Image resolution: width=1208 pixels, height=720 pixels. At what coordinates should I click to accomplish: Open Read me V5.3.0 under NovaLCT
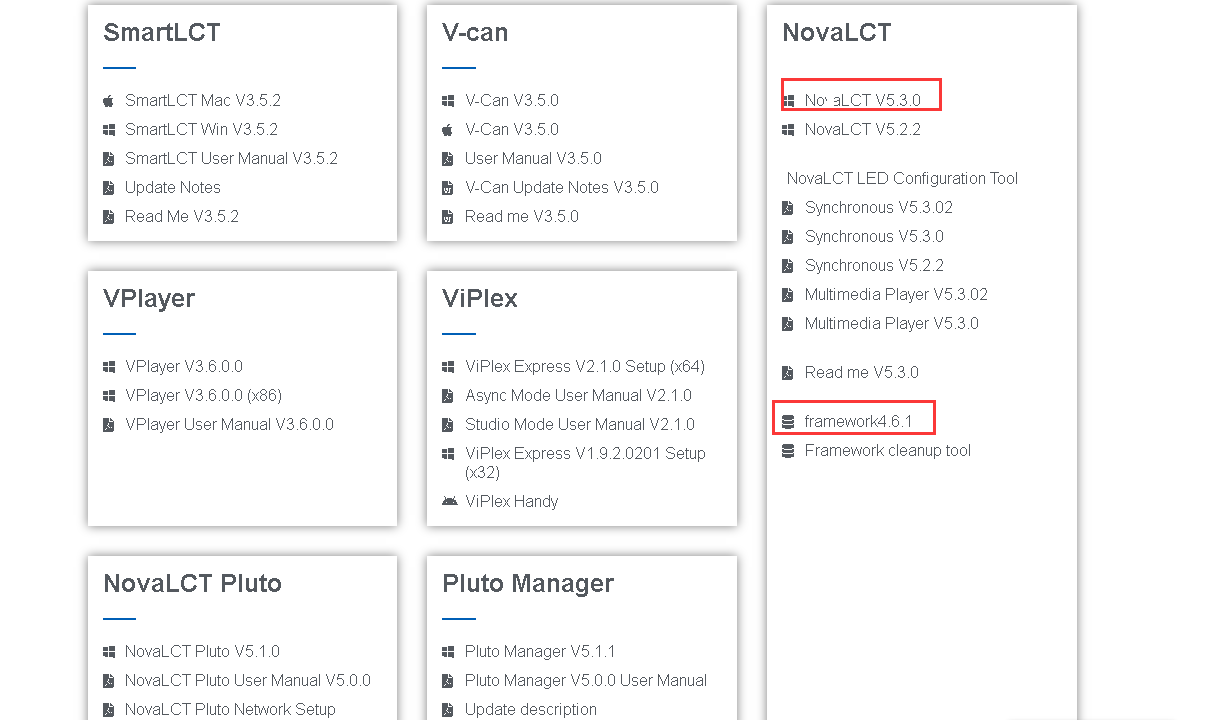862,373
